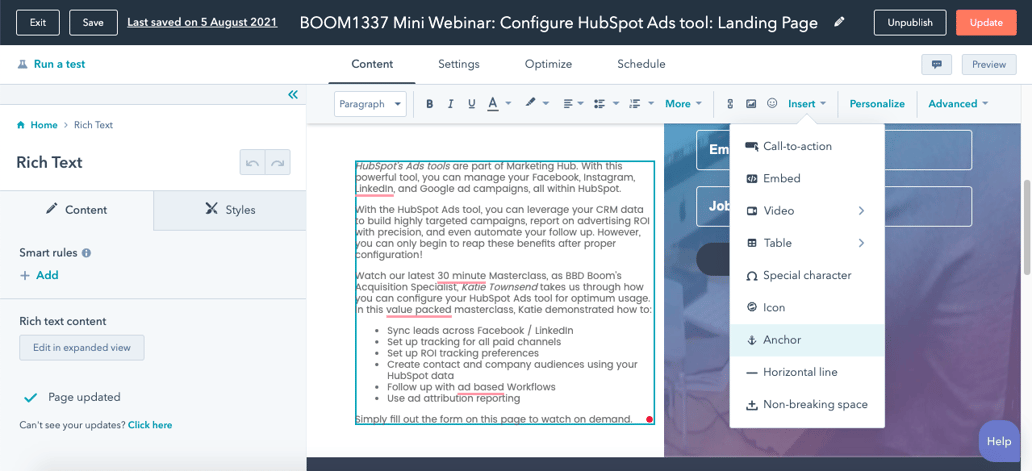This screenshot has width=1032, height=471.
Task: Click Edit in expanded view button
Action: [x=82, y=348]
